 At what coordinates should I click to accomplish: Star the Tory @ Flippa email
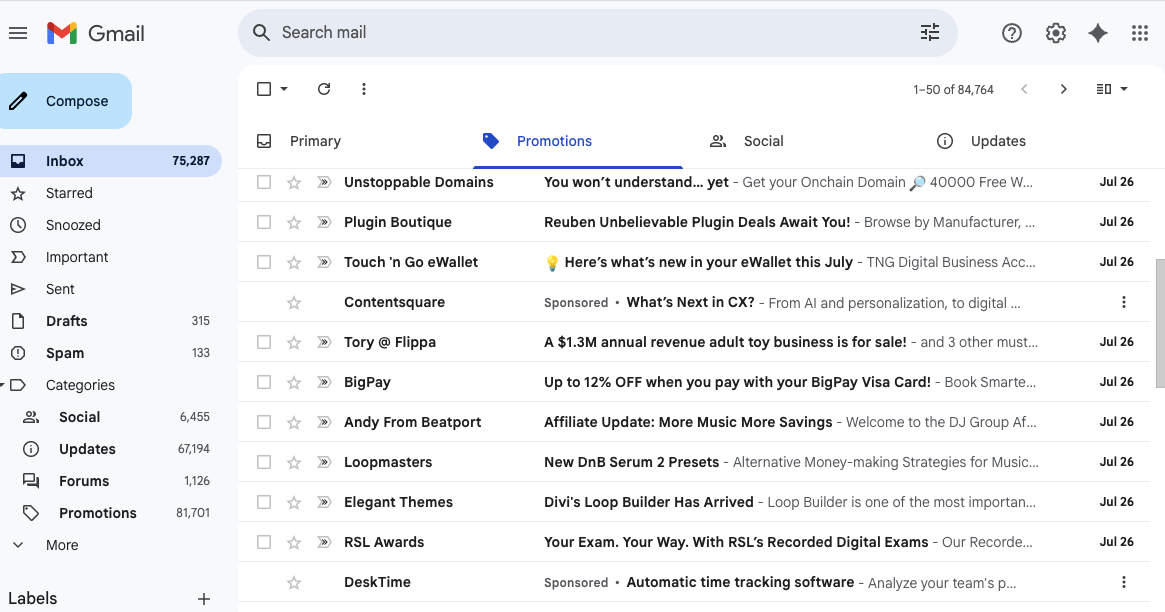click(x=294, y=342)
